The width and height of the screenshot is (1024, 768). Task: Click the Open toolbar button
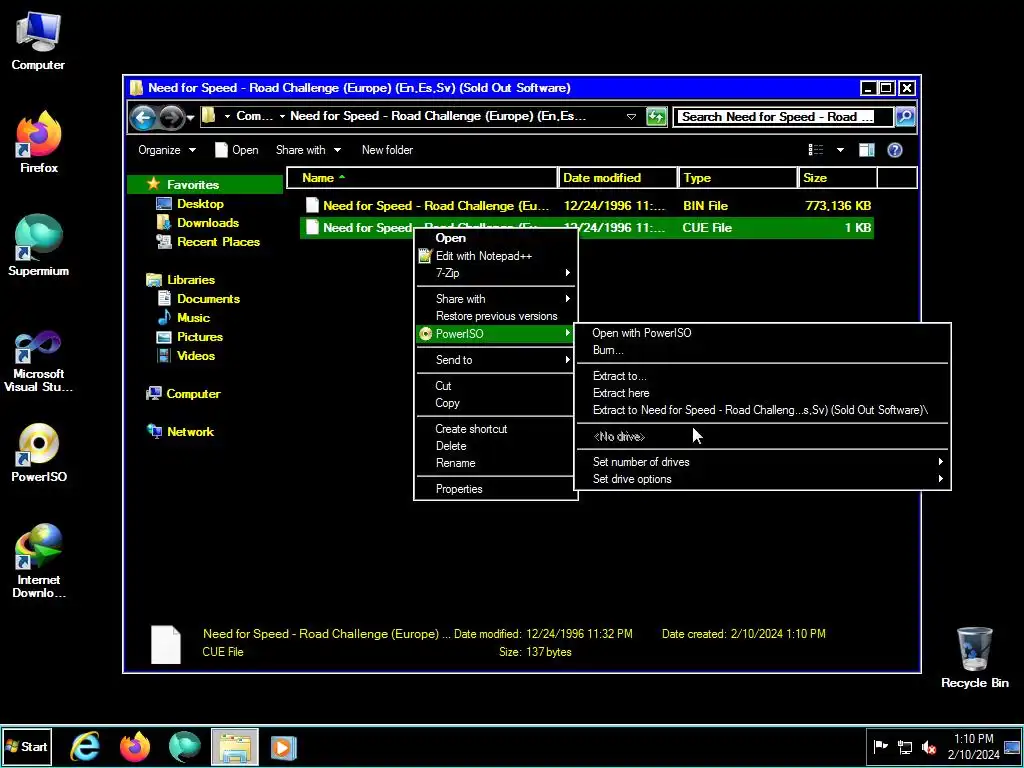point(236,150)
